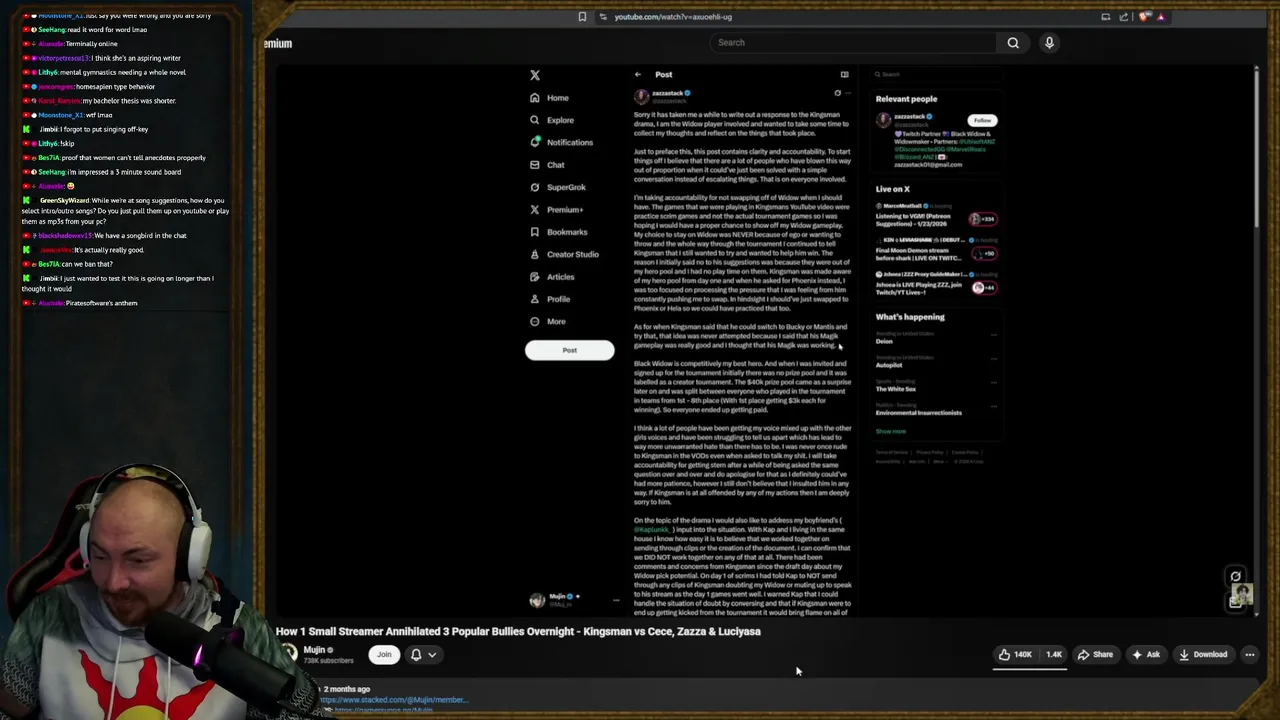Click the Live on X heading

click(893, 189)
